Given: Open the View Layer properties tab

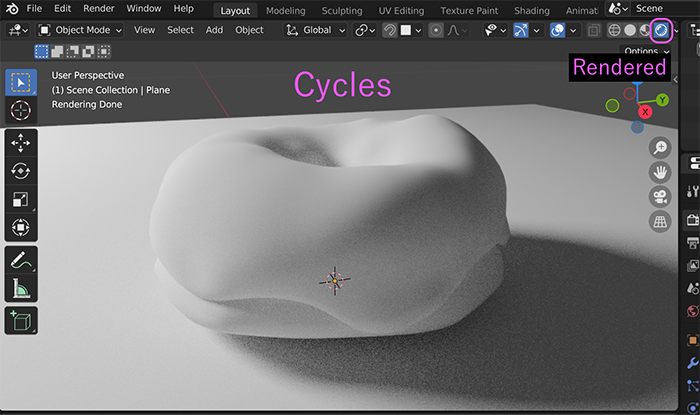Looking at the screenshot, I should 692,266.
